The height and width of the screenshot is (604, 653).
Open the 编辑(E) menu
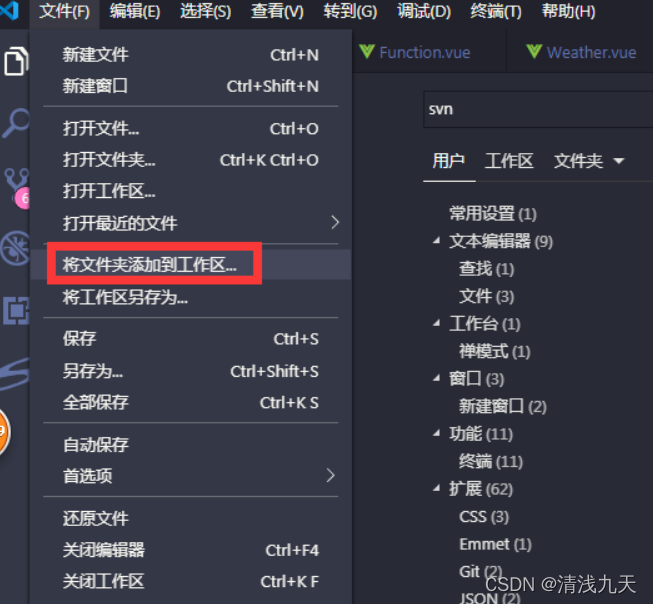coord(135,11)
